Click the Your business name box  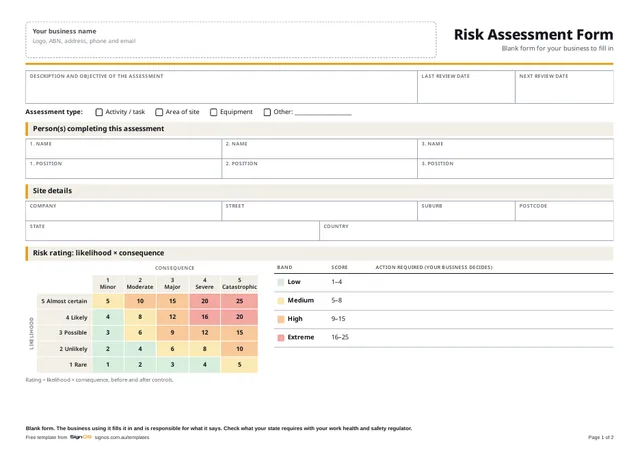[x=231, y=40]
